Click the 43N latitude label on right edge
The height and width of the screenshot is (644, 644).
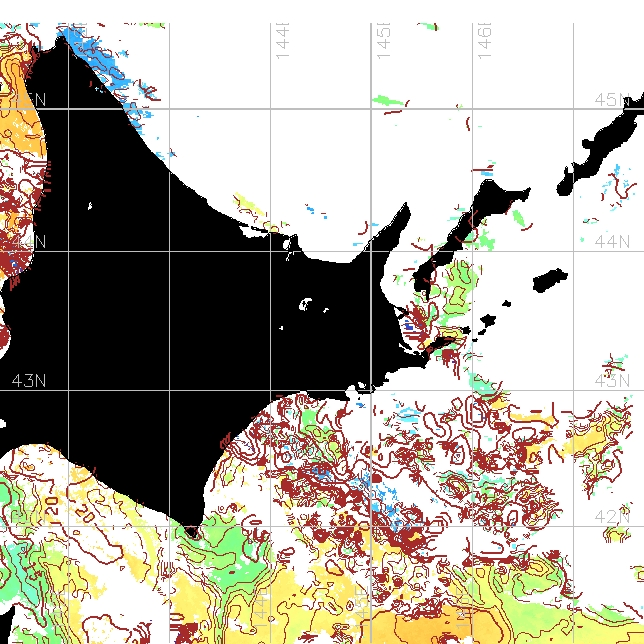(612, 381)
